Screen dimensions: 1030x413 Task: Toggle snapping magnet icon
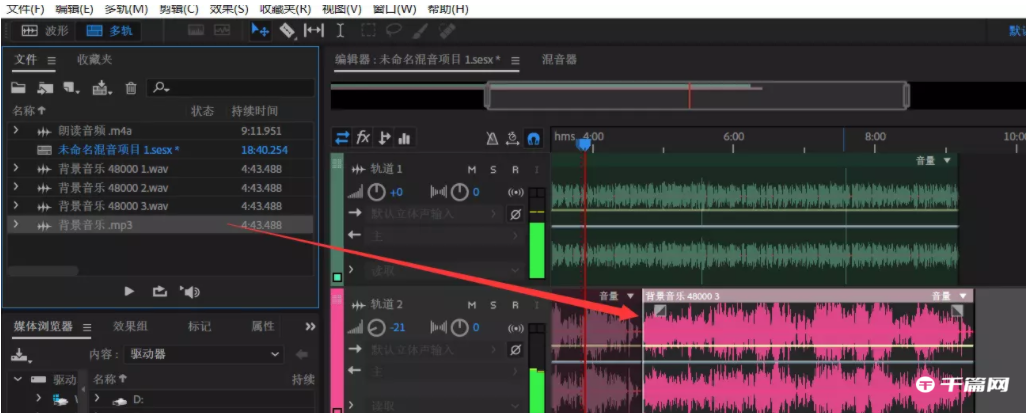pos(533,139)
